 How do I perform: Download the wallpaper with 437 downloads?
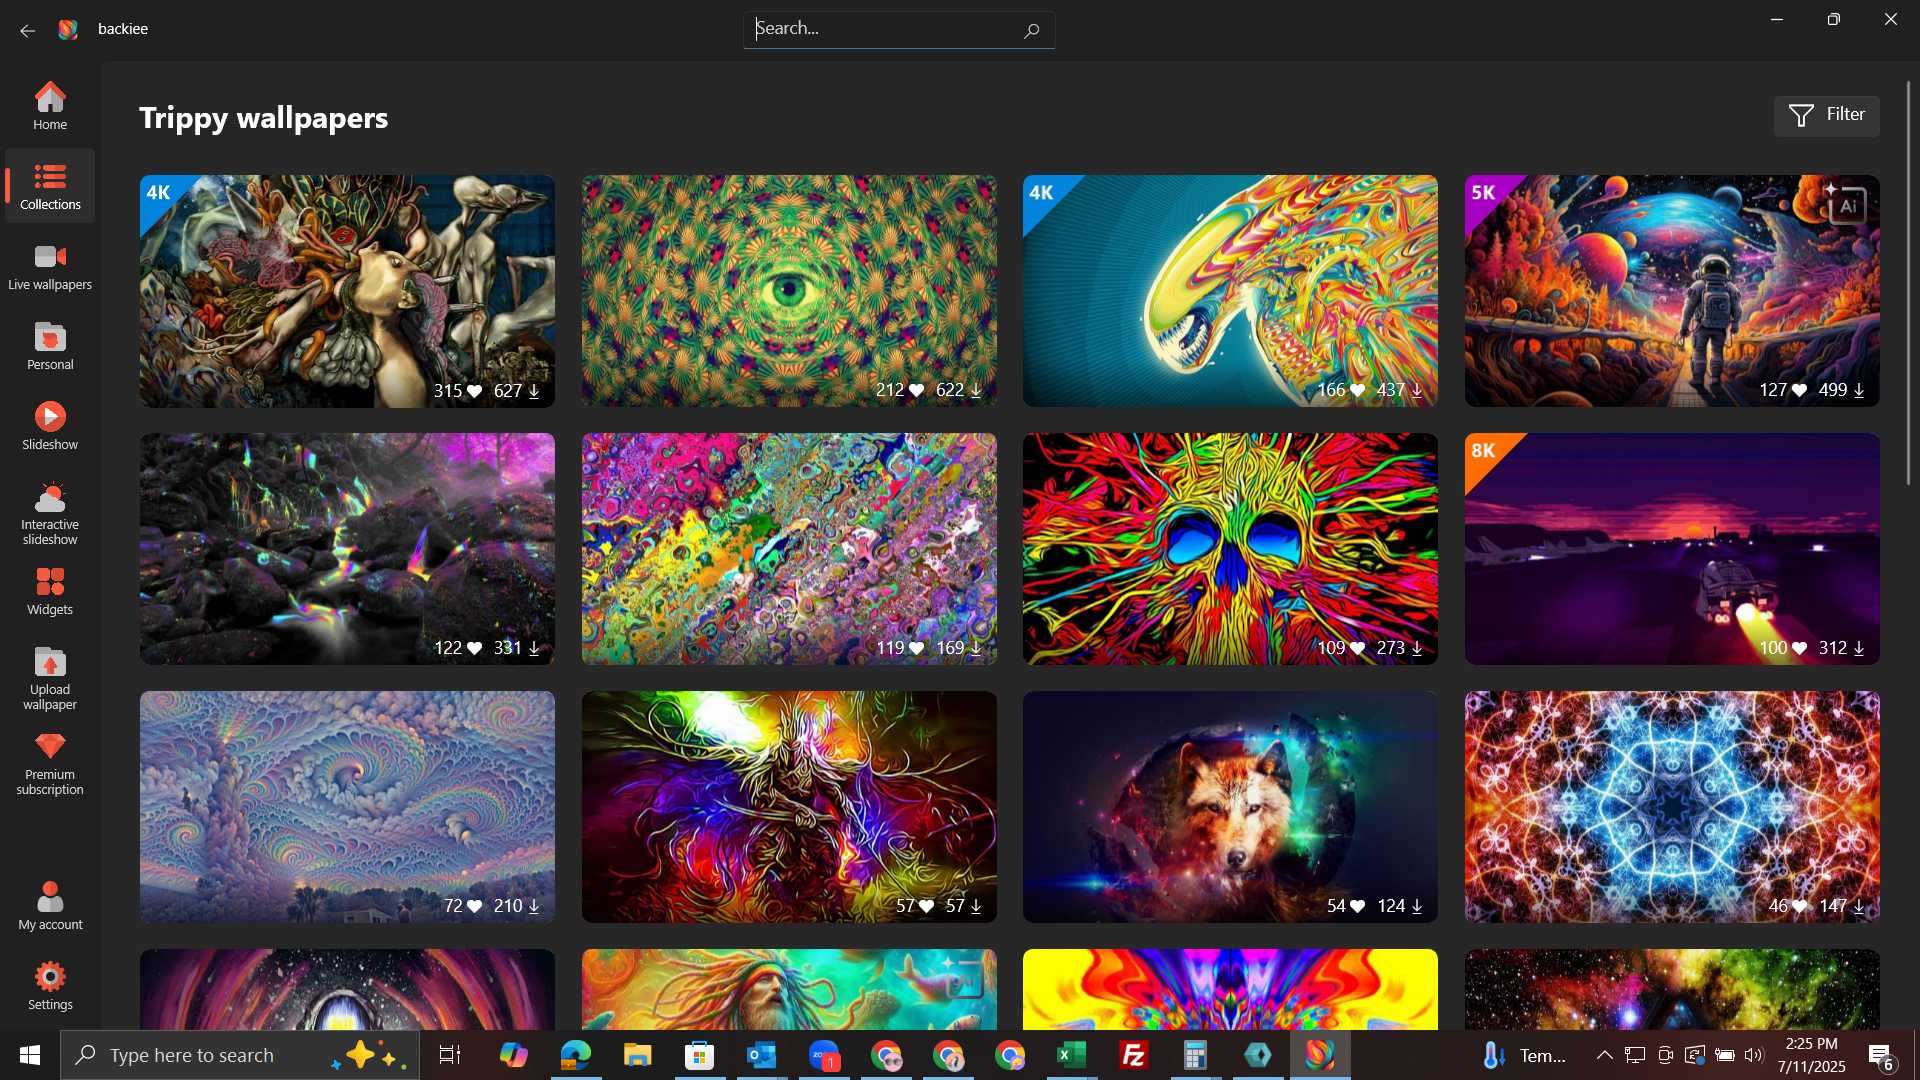coord(1417,390)
